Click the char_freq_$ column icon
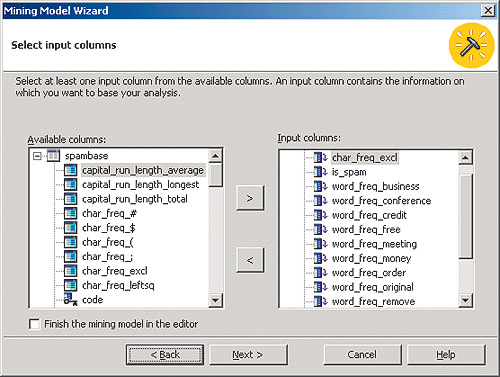 (x=70, y=228)
